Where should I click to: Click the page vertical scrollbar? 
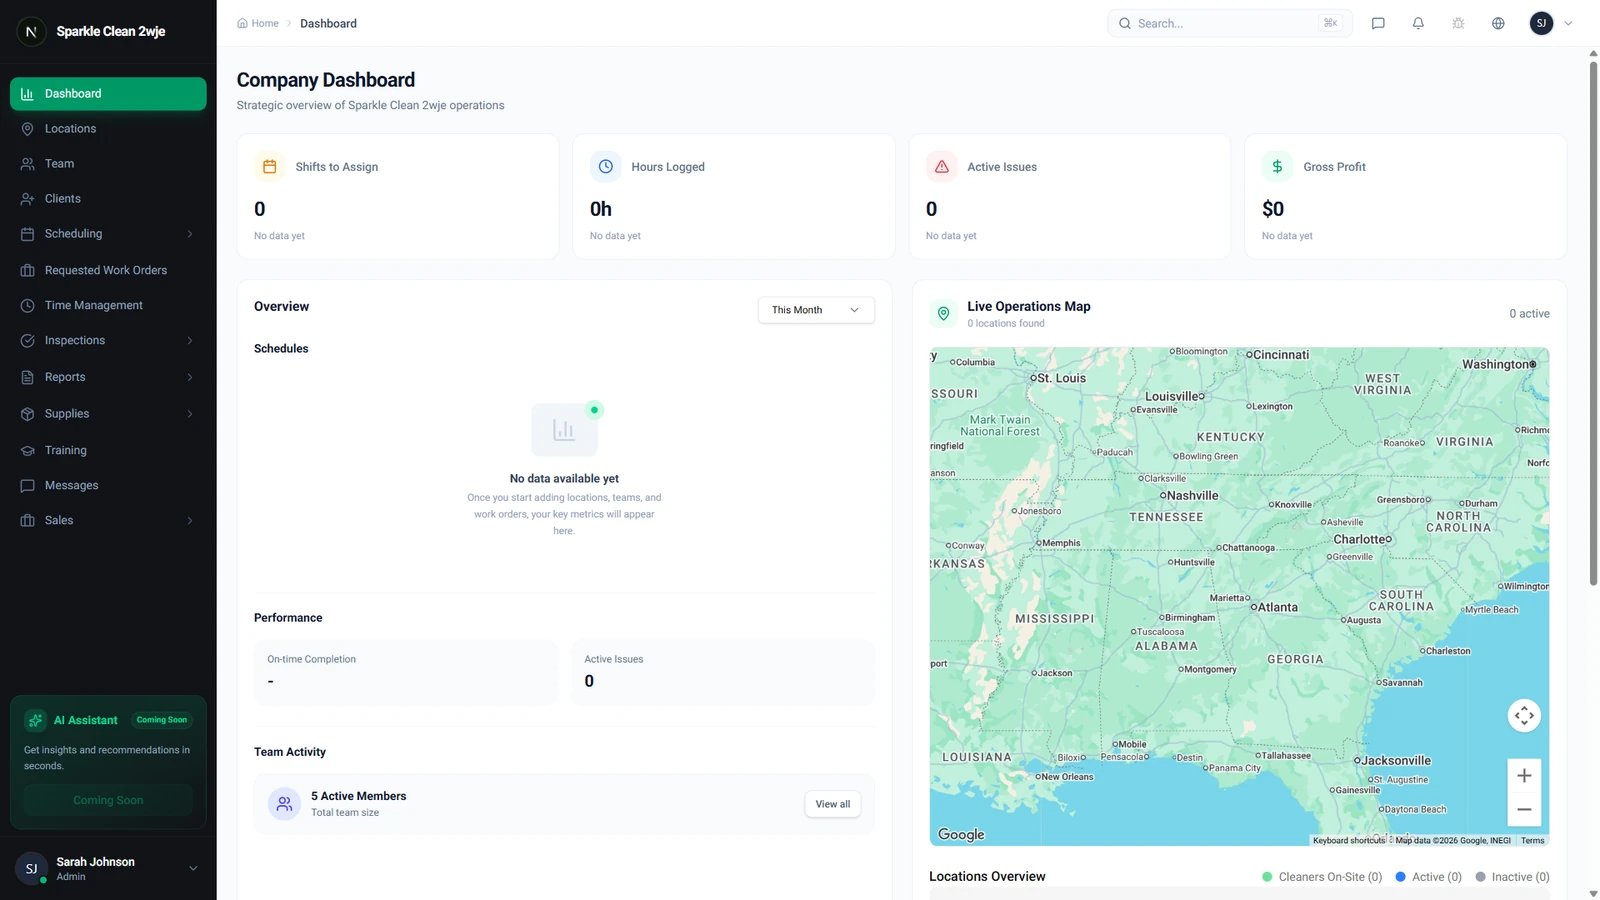tap(1593, 323)
